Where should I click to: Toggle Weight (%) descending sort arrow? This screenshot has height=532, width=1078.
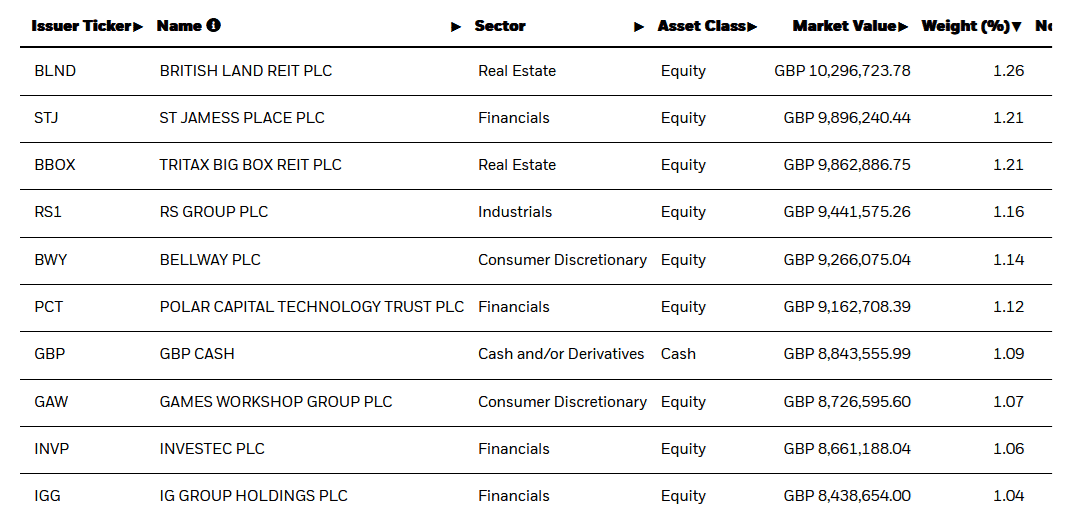point(1017,27)
